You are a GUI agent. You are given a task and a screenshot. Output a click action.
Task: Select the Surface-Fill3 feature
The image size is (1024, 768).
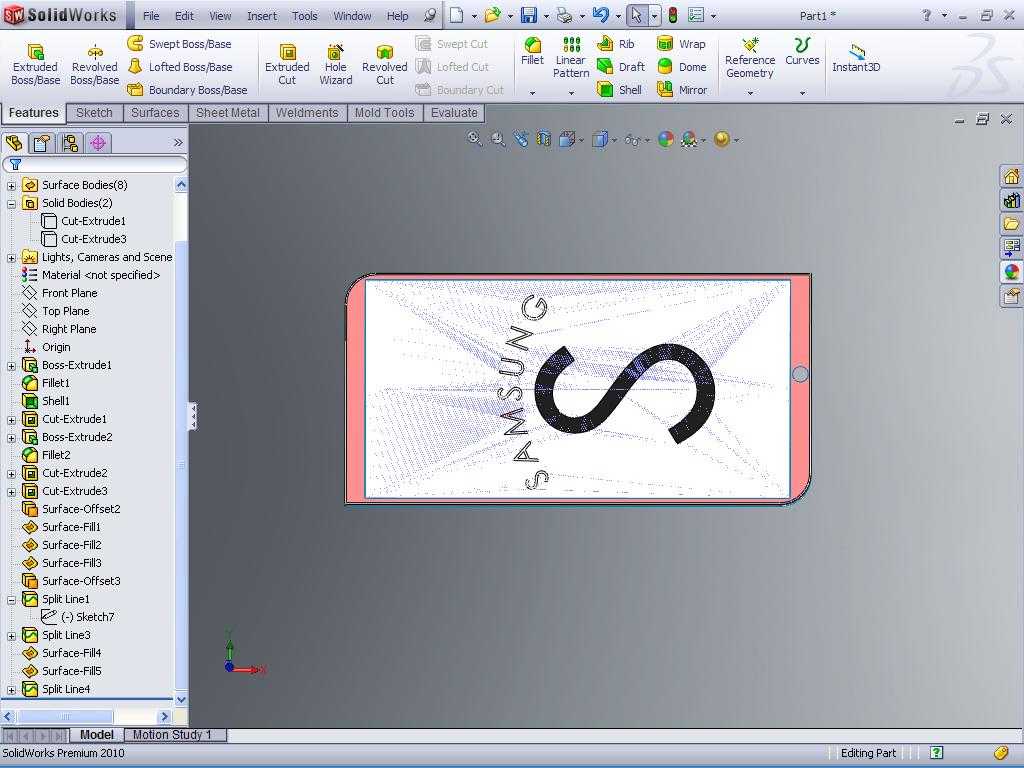[x=72, y=563]
